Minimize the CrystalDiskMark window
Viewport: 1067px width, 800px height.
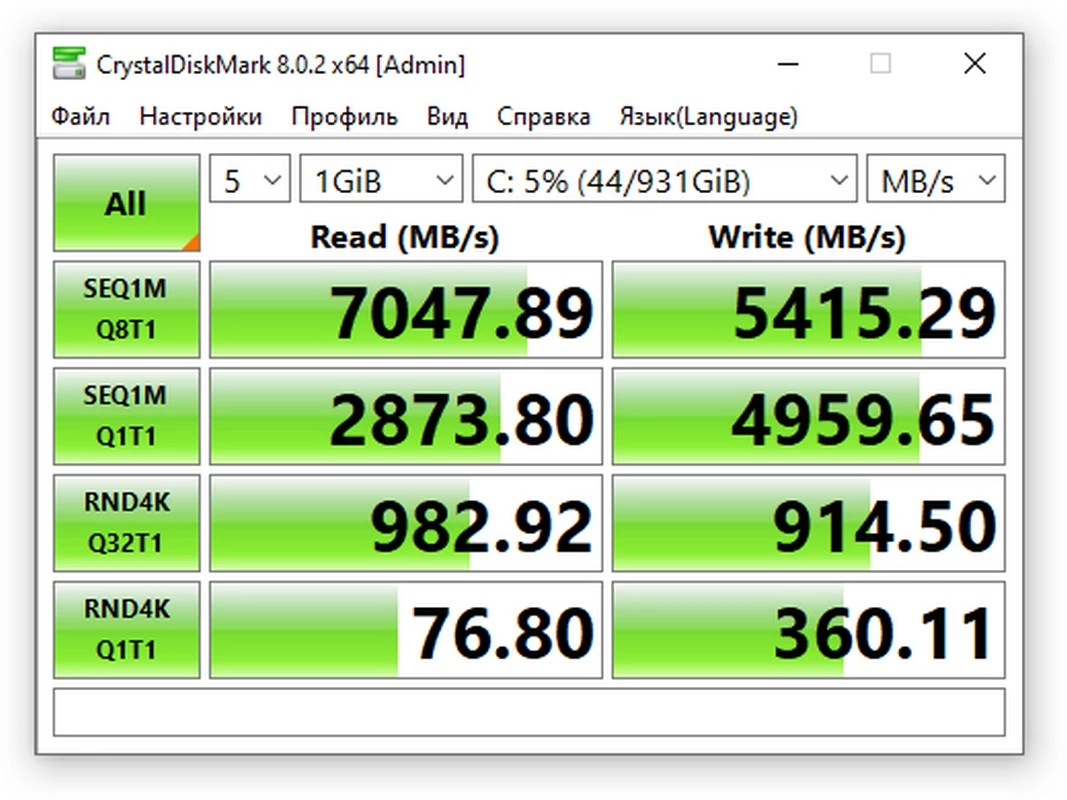(788, 64)
